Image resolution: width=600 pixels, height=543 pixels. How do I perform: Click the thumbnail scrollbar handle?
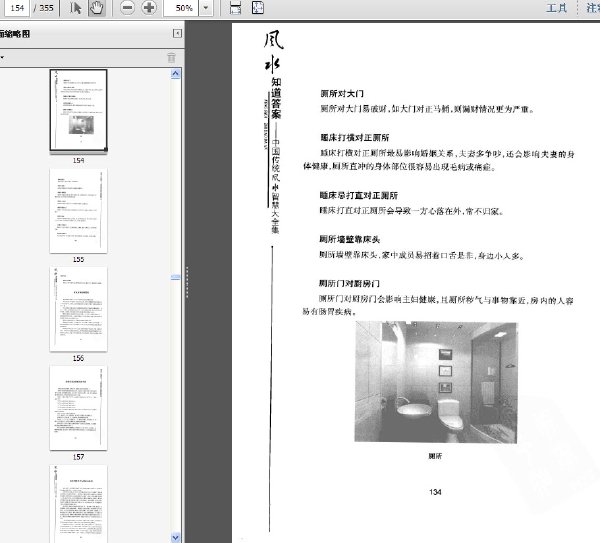click(x=175, y=277)
